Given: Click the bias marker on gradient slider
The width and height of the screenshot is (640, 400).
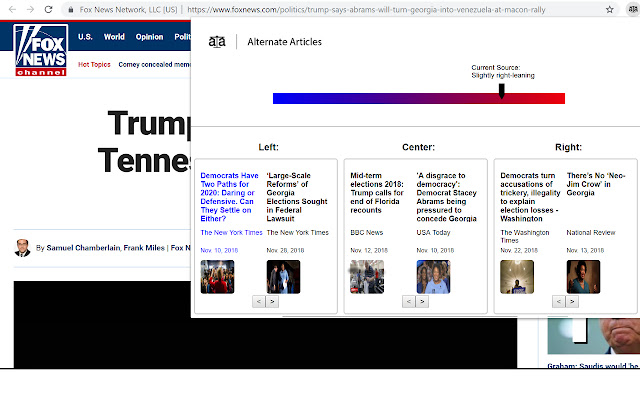Looking at the screenshot, I should coord(502,91).
